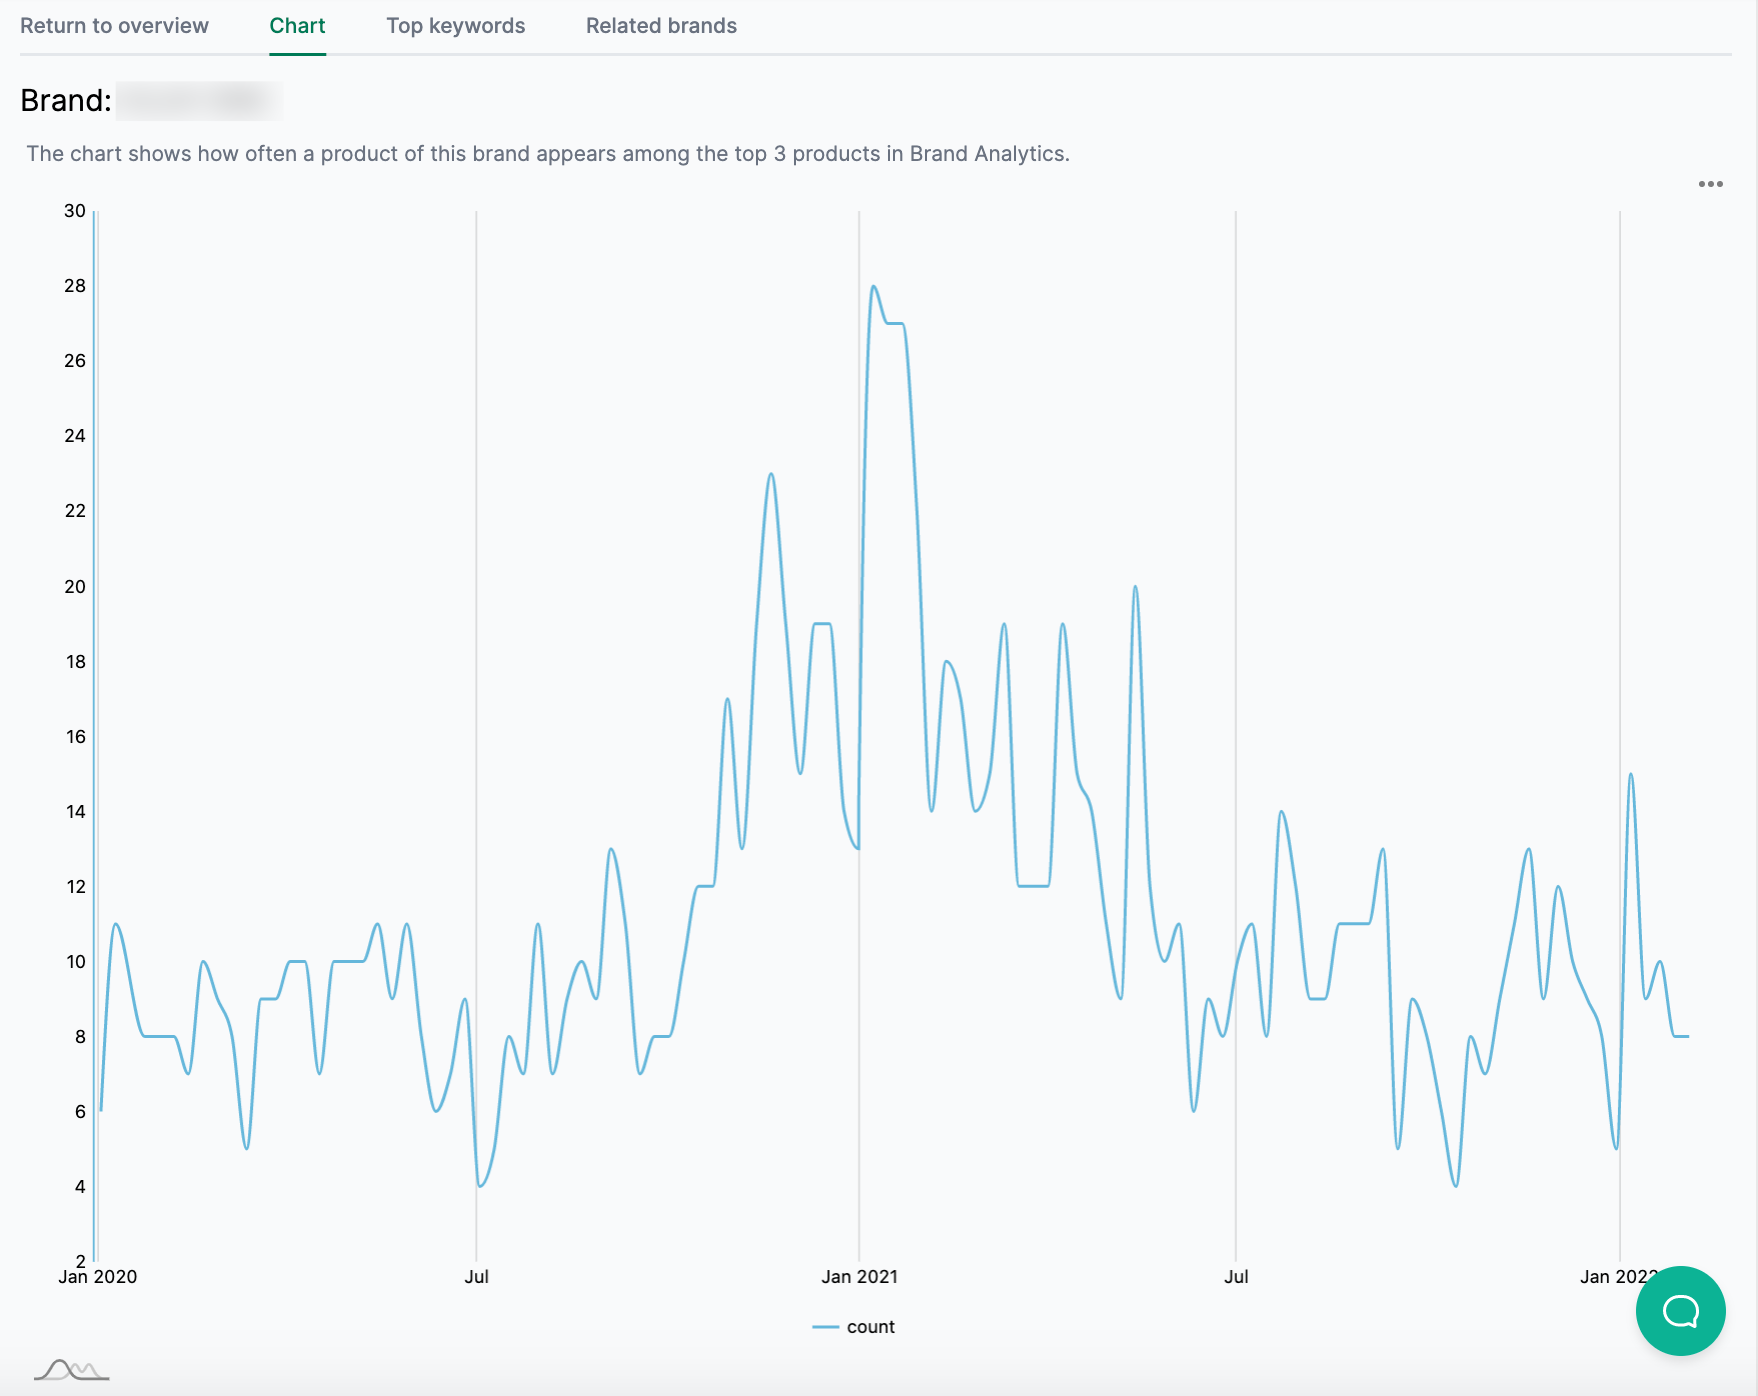Click the 28-count peak near January 2021
This screenshot has height=1396, width=1758.
click(873, 287)
